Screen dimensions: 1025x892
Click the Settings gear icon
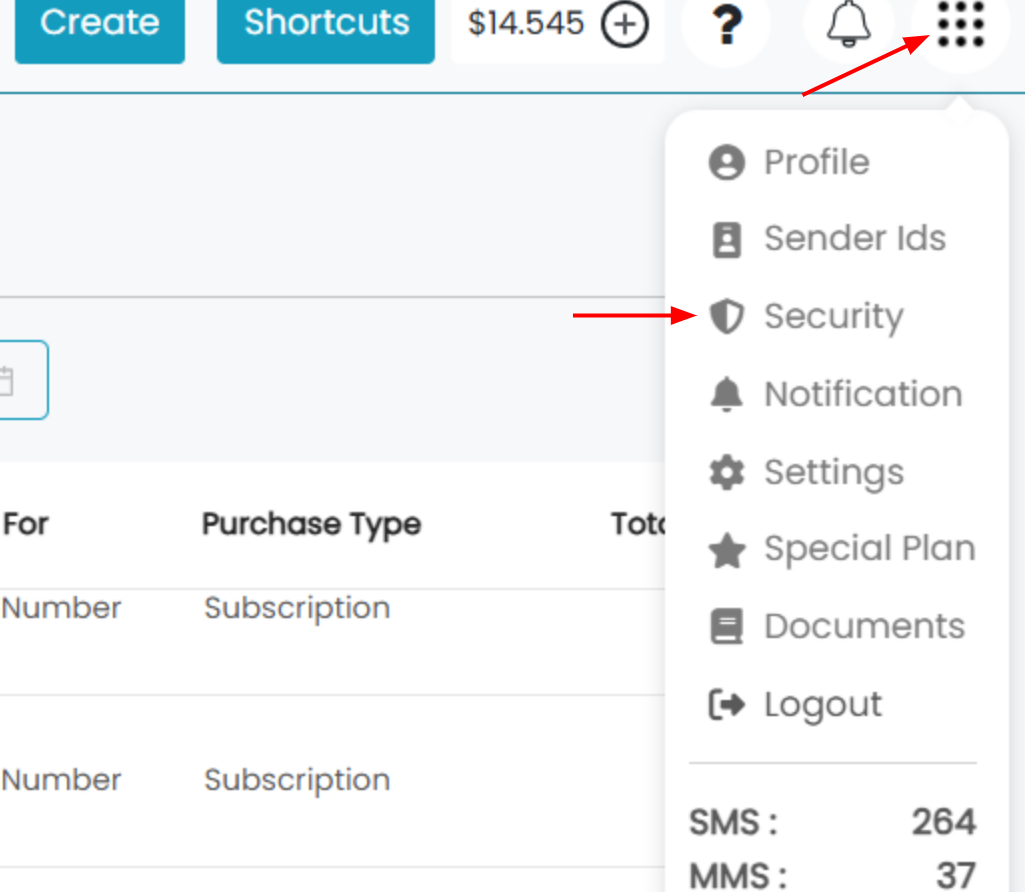(x=726, y=472)
